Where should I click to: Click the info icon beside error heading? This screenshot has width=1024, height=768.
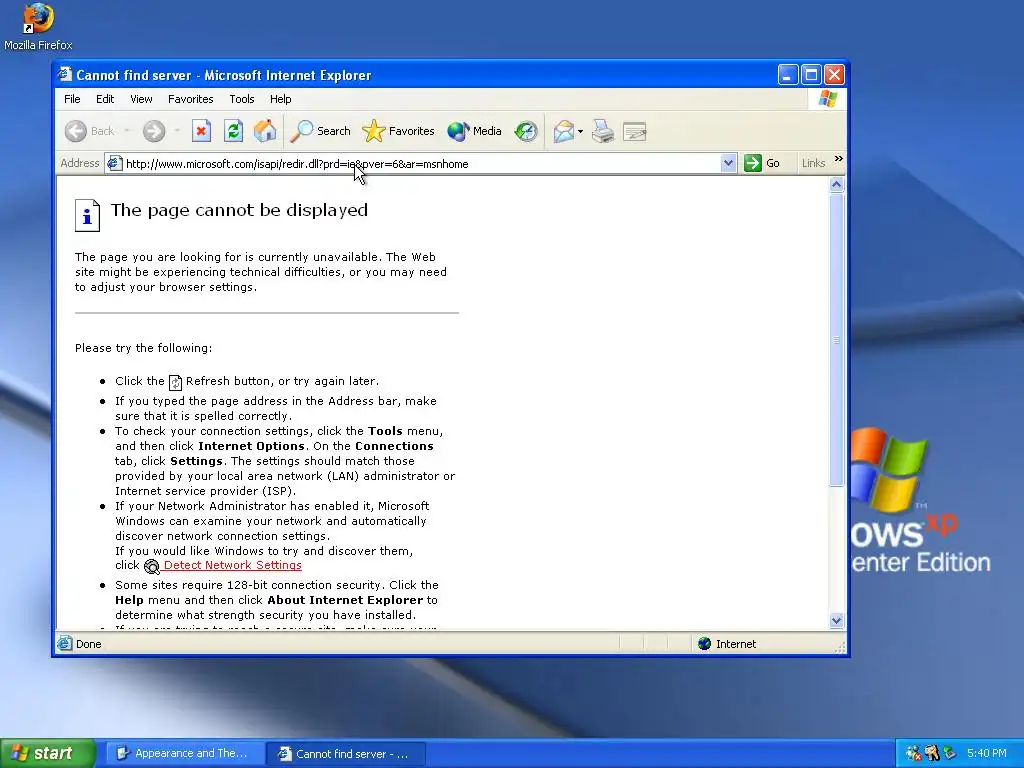click(88, 216)
